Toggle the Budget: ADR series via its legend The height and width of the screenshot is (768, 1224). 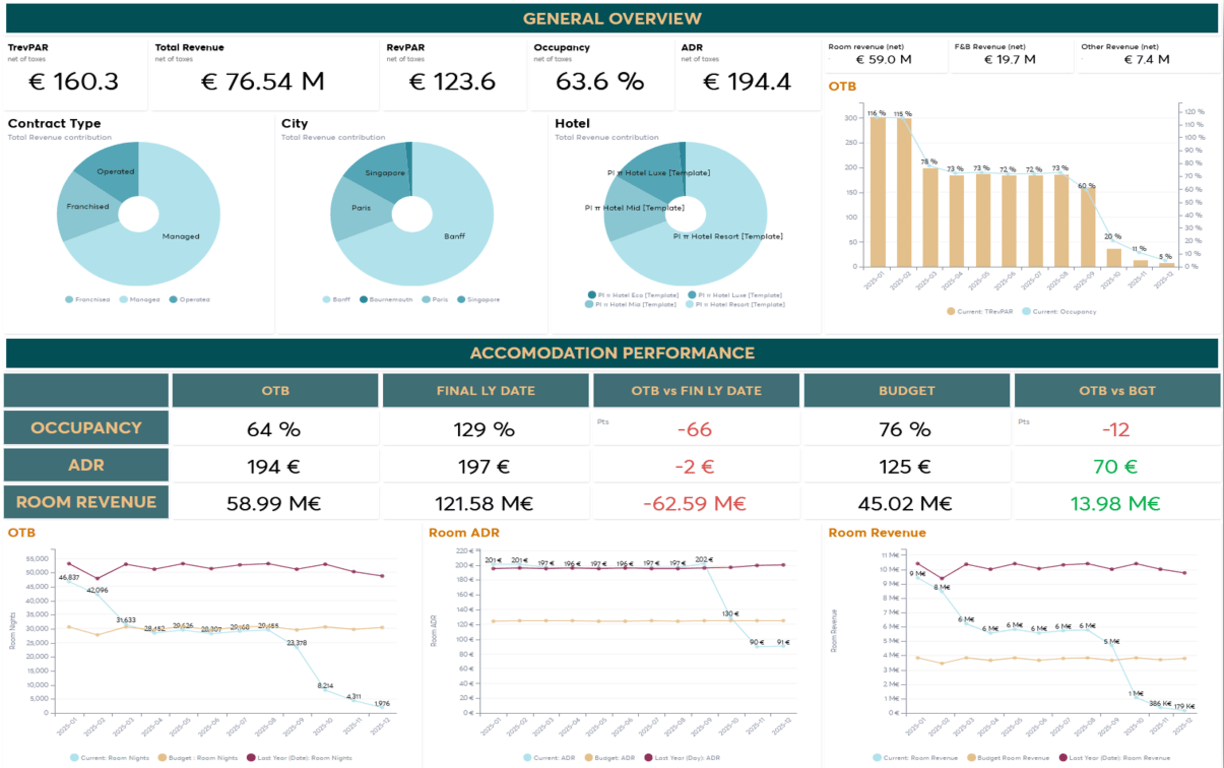pos(588,757)
